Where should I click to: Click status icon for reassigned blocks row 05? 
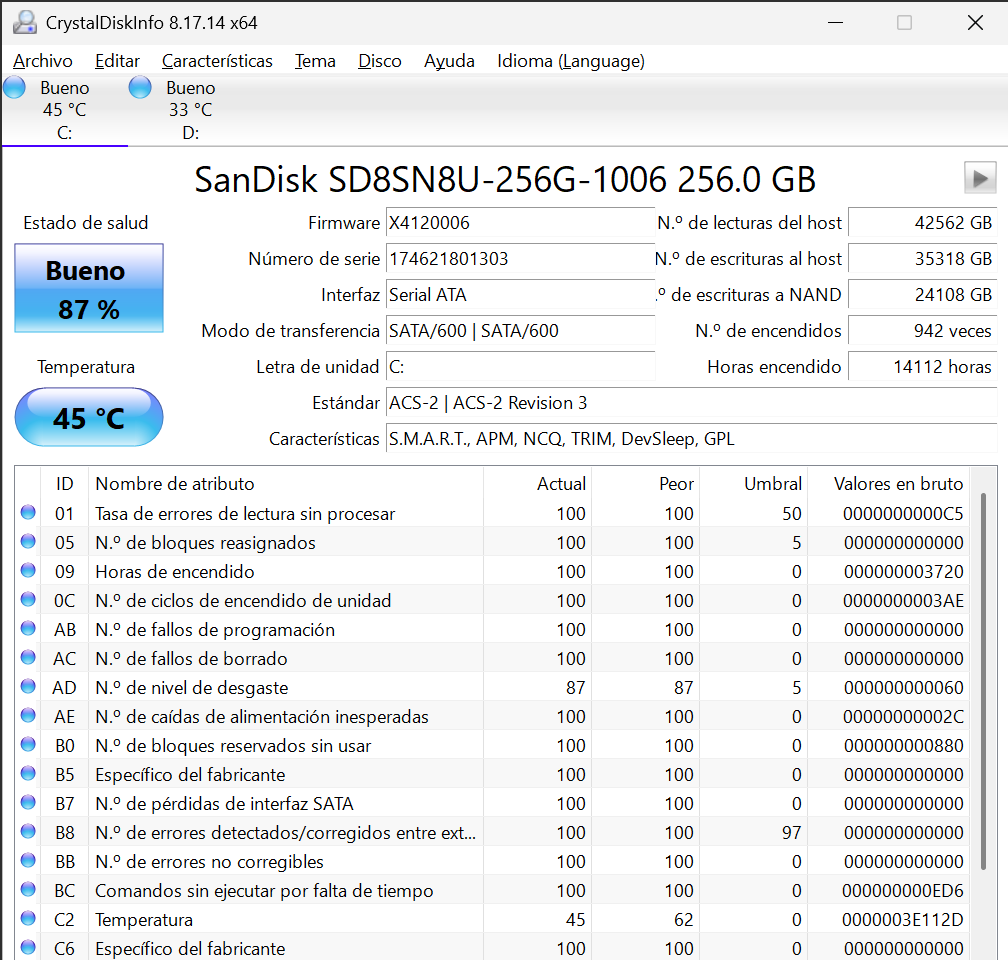28,543
